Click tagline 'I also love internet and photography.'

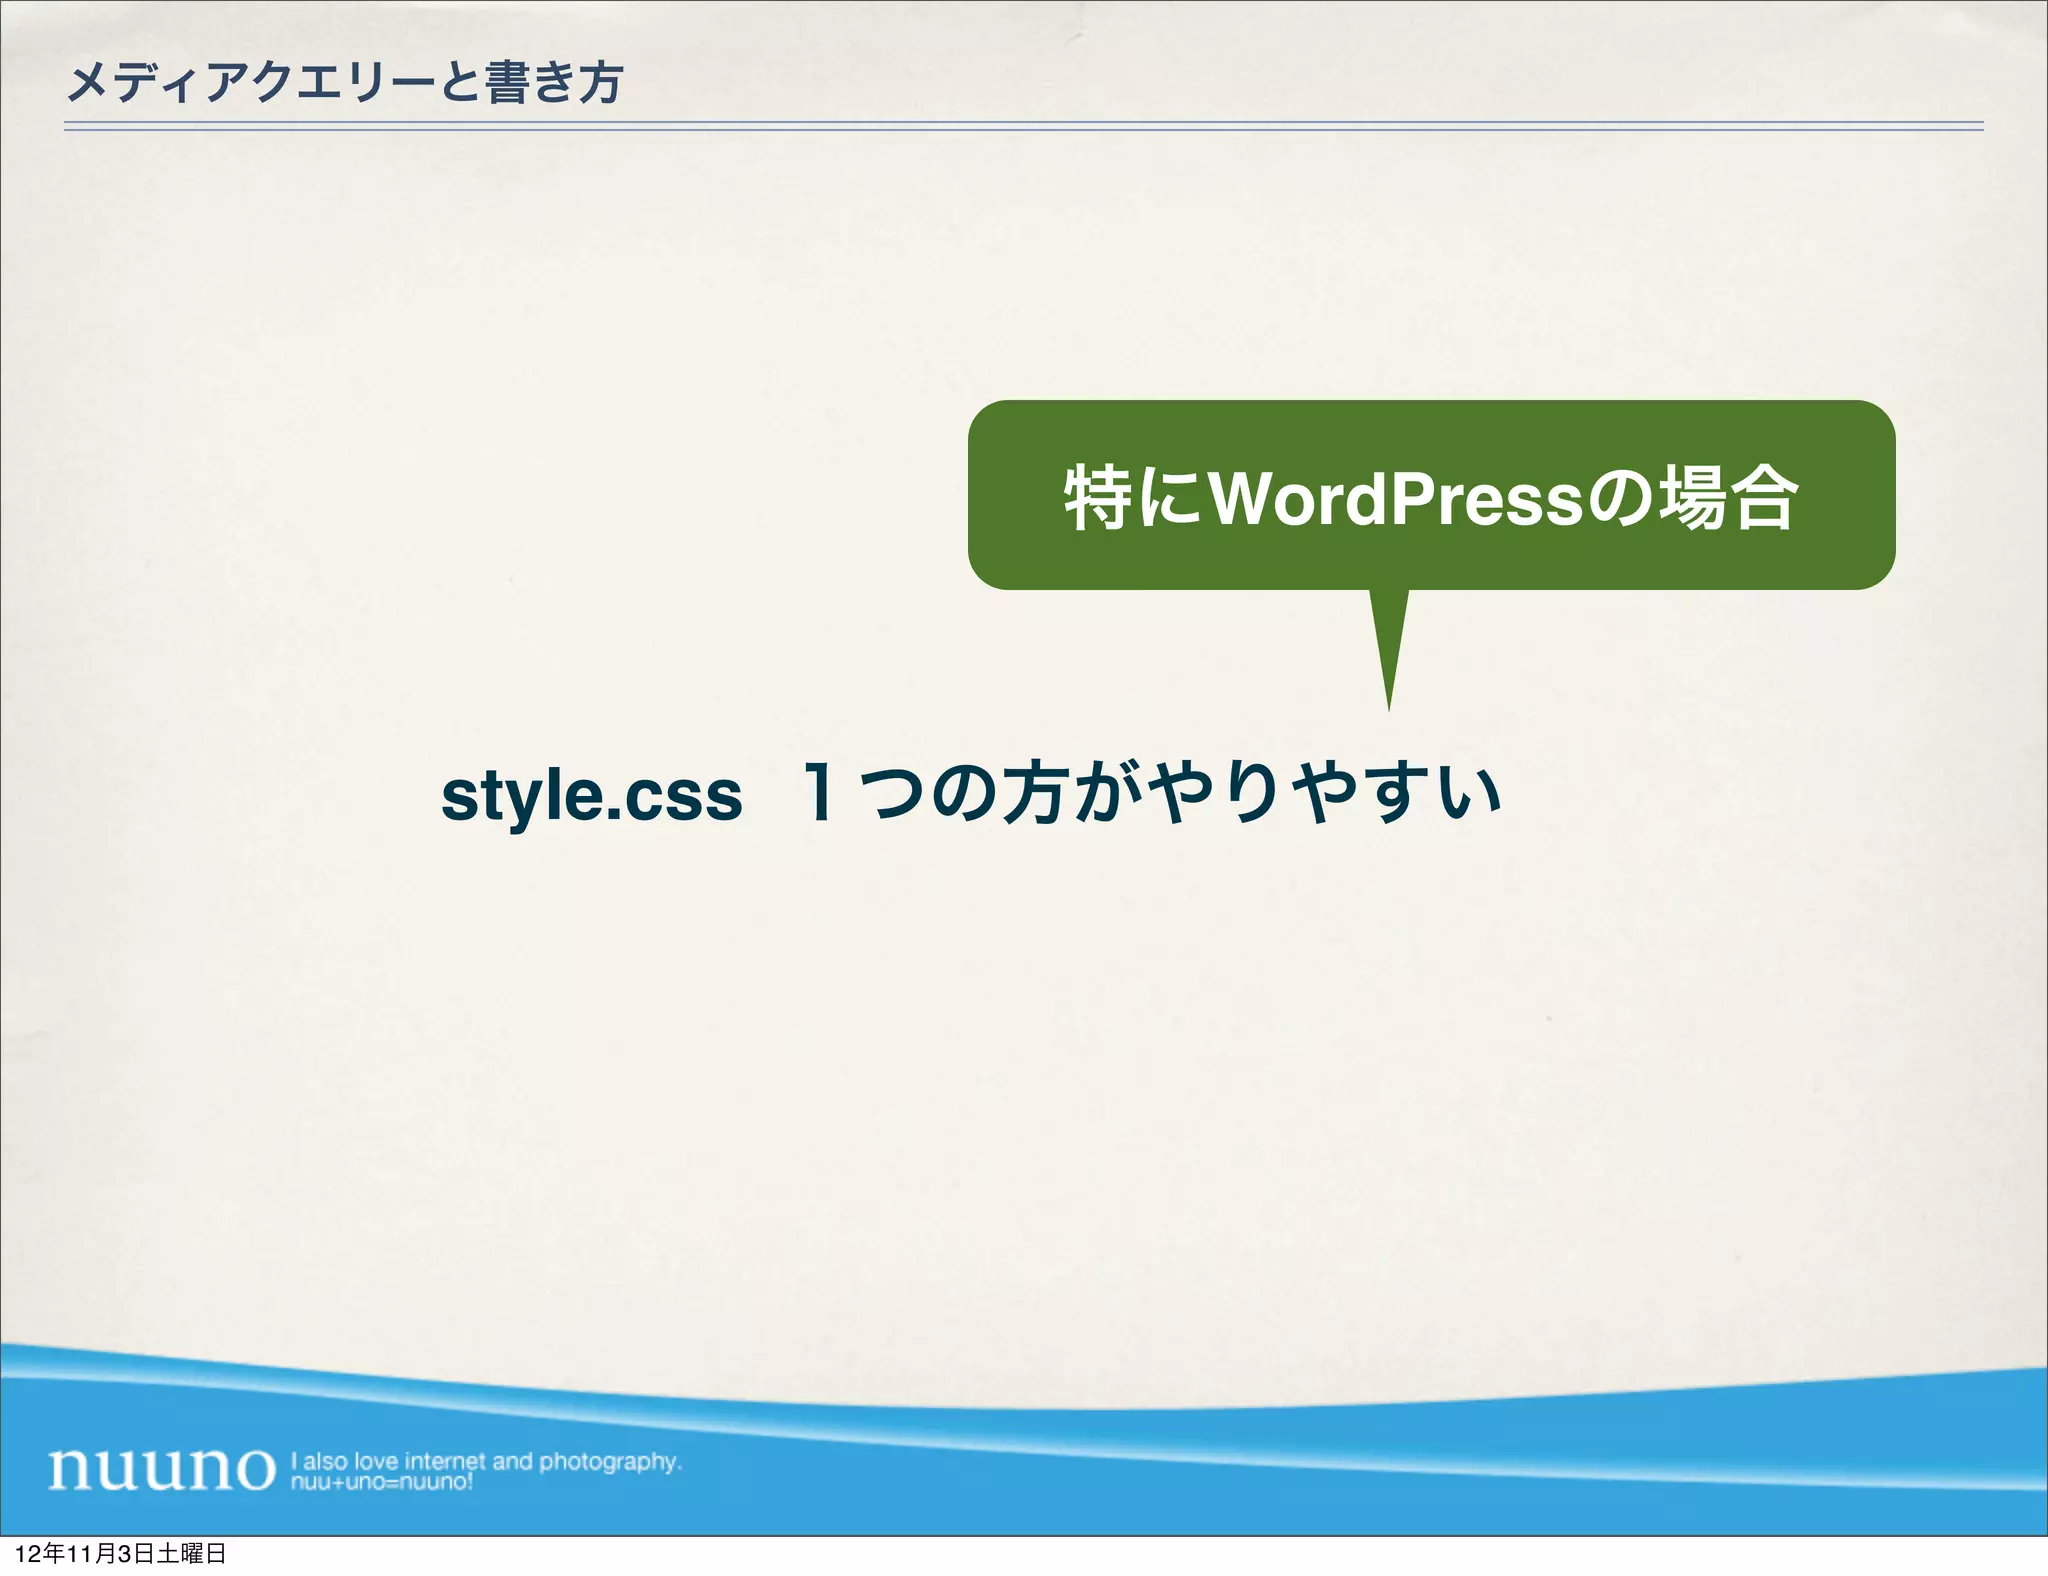point(486,1461)
